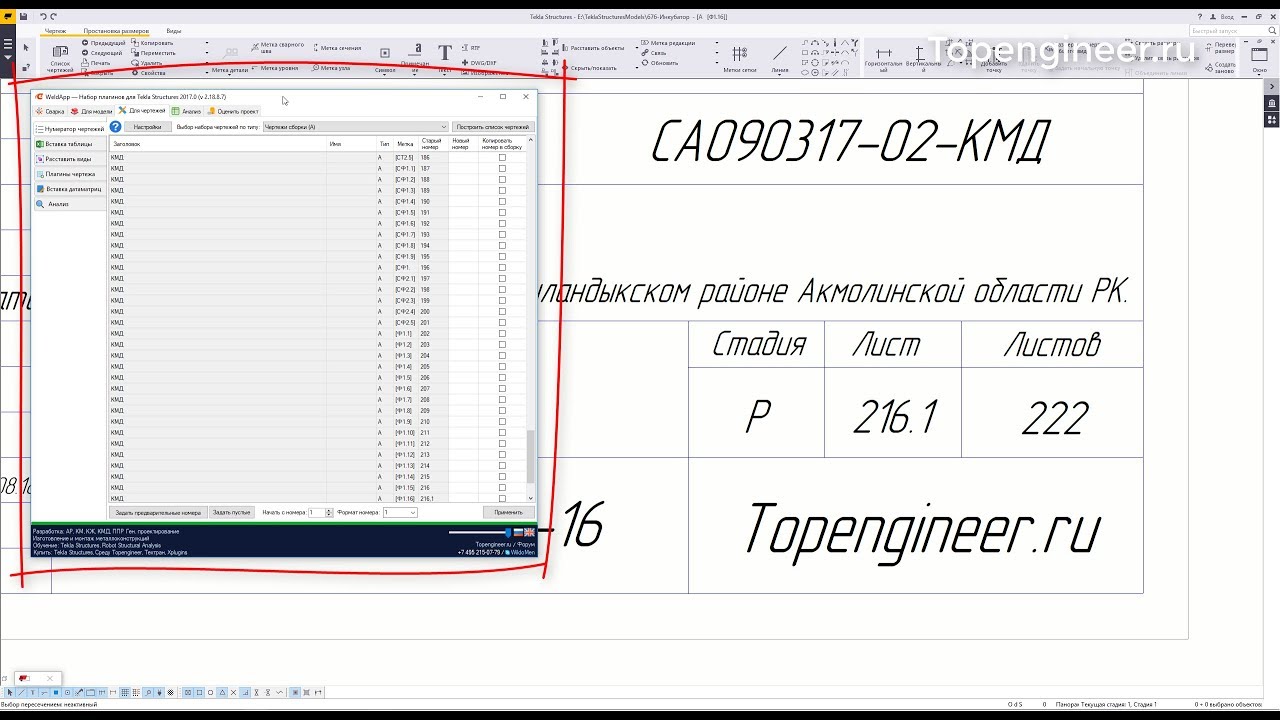
Task: Open Для модели tab in WeldApp
Action: (x=91, y=111)
